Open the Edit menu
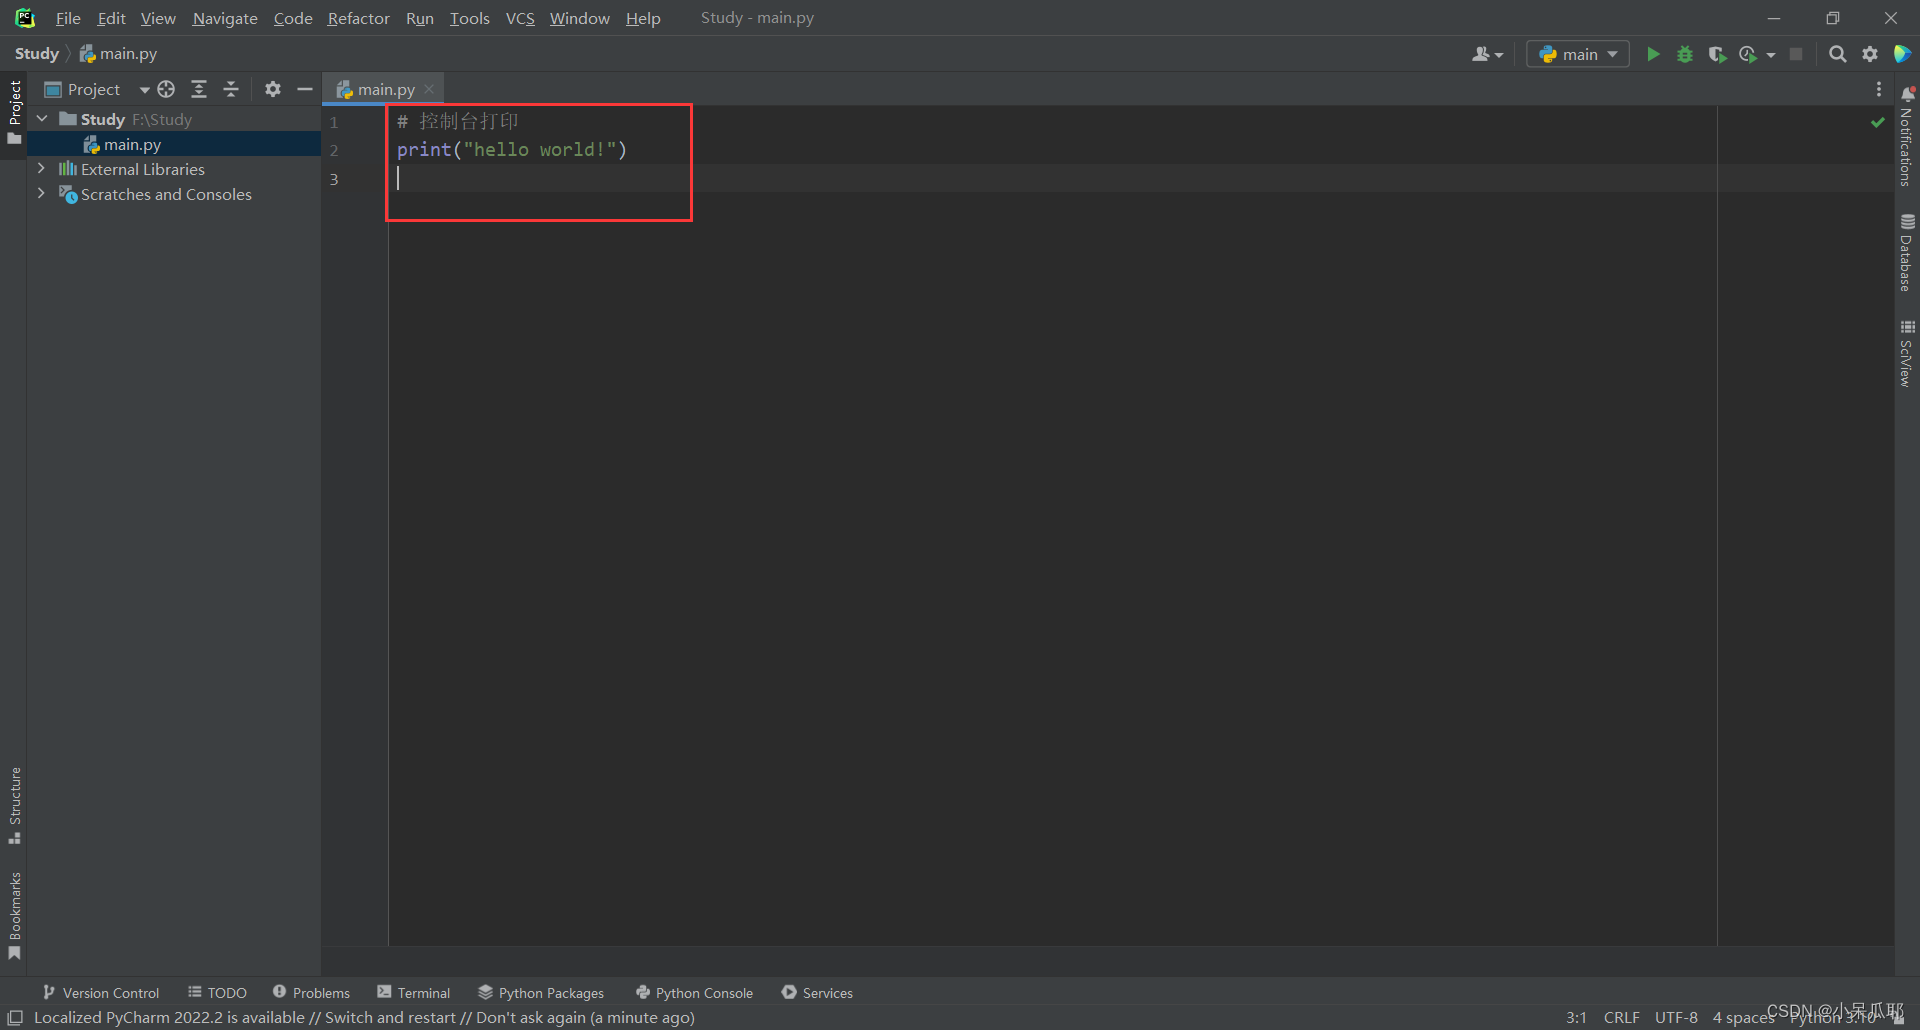Image resolution: width=1920 pixels, height=1030 pixels. pyautogui.click(x=111, y=18)
